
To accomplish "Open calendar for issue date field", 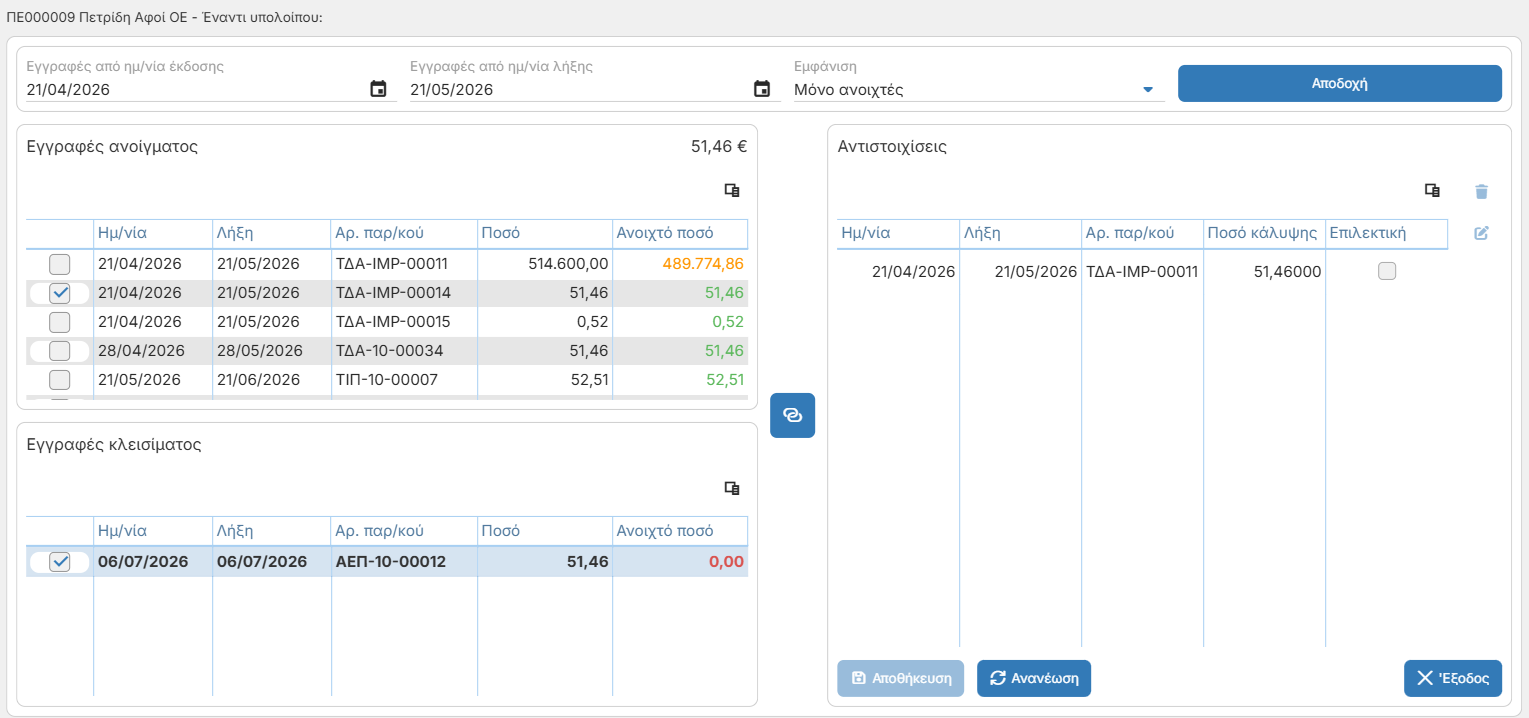I will (378, 89).
